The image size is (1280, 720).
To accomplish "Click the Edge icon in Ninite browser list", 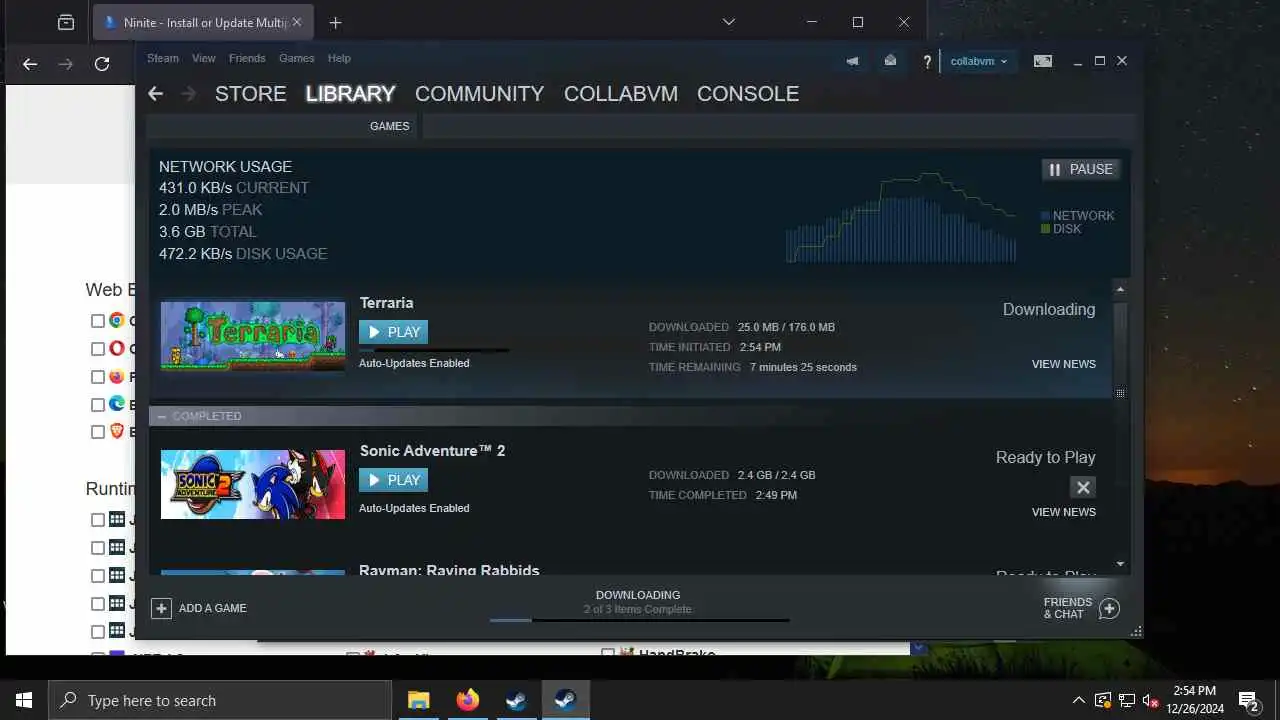I will [117, 404].
